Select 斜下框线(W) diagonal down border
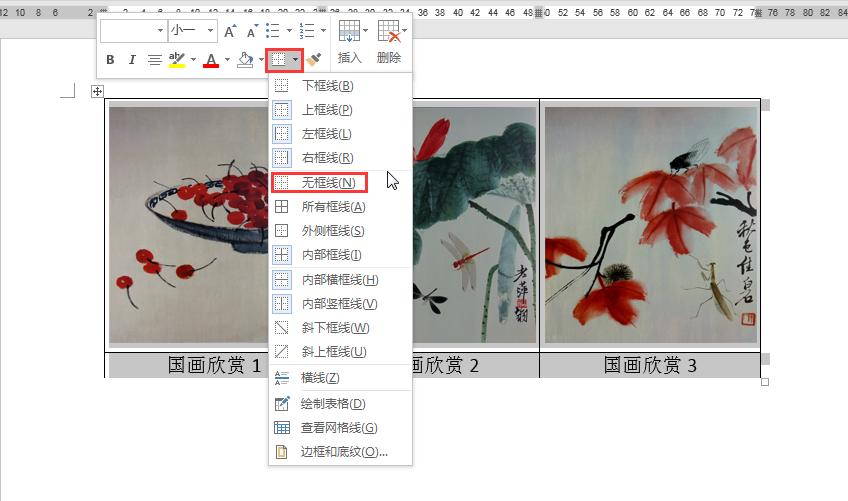The width and height of the screenshot is (848, 501). [340, 328]
